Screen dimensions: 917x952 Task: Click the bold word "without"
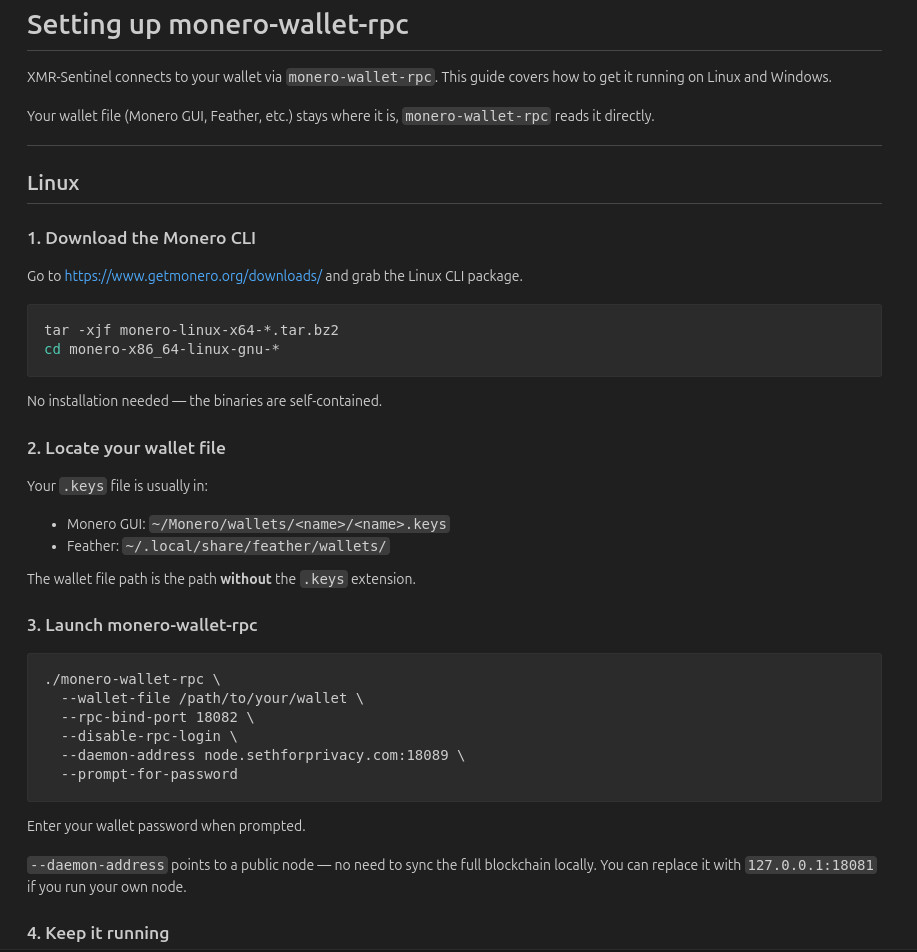(245, 579)
